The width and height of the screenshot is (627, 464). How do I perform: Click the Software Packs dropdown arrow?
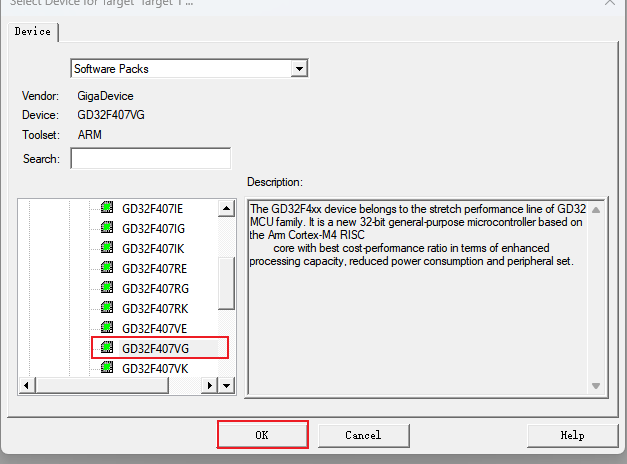(299, 69)
